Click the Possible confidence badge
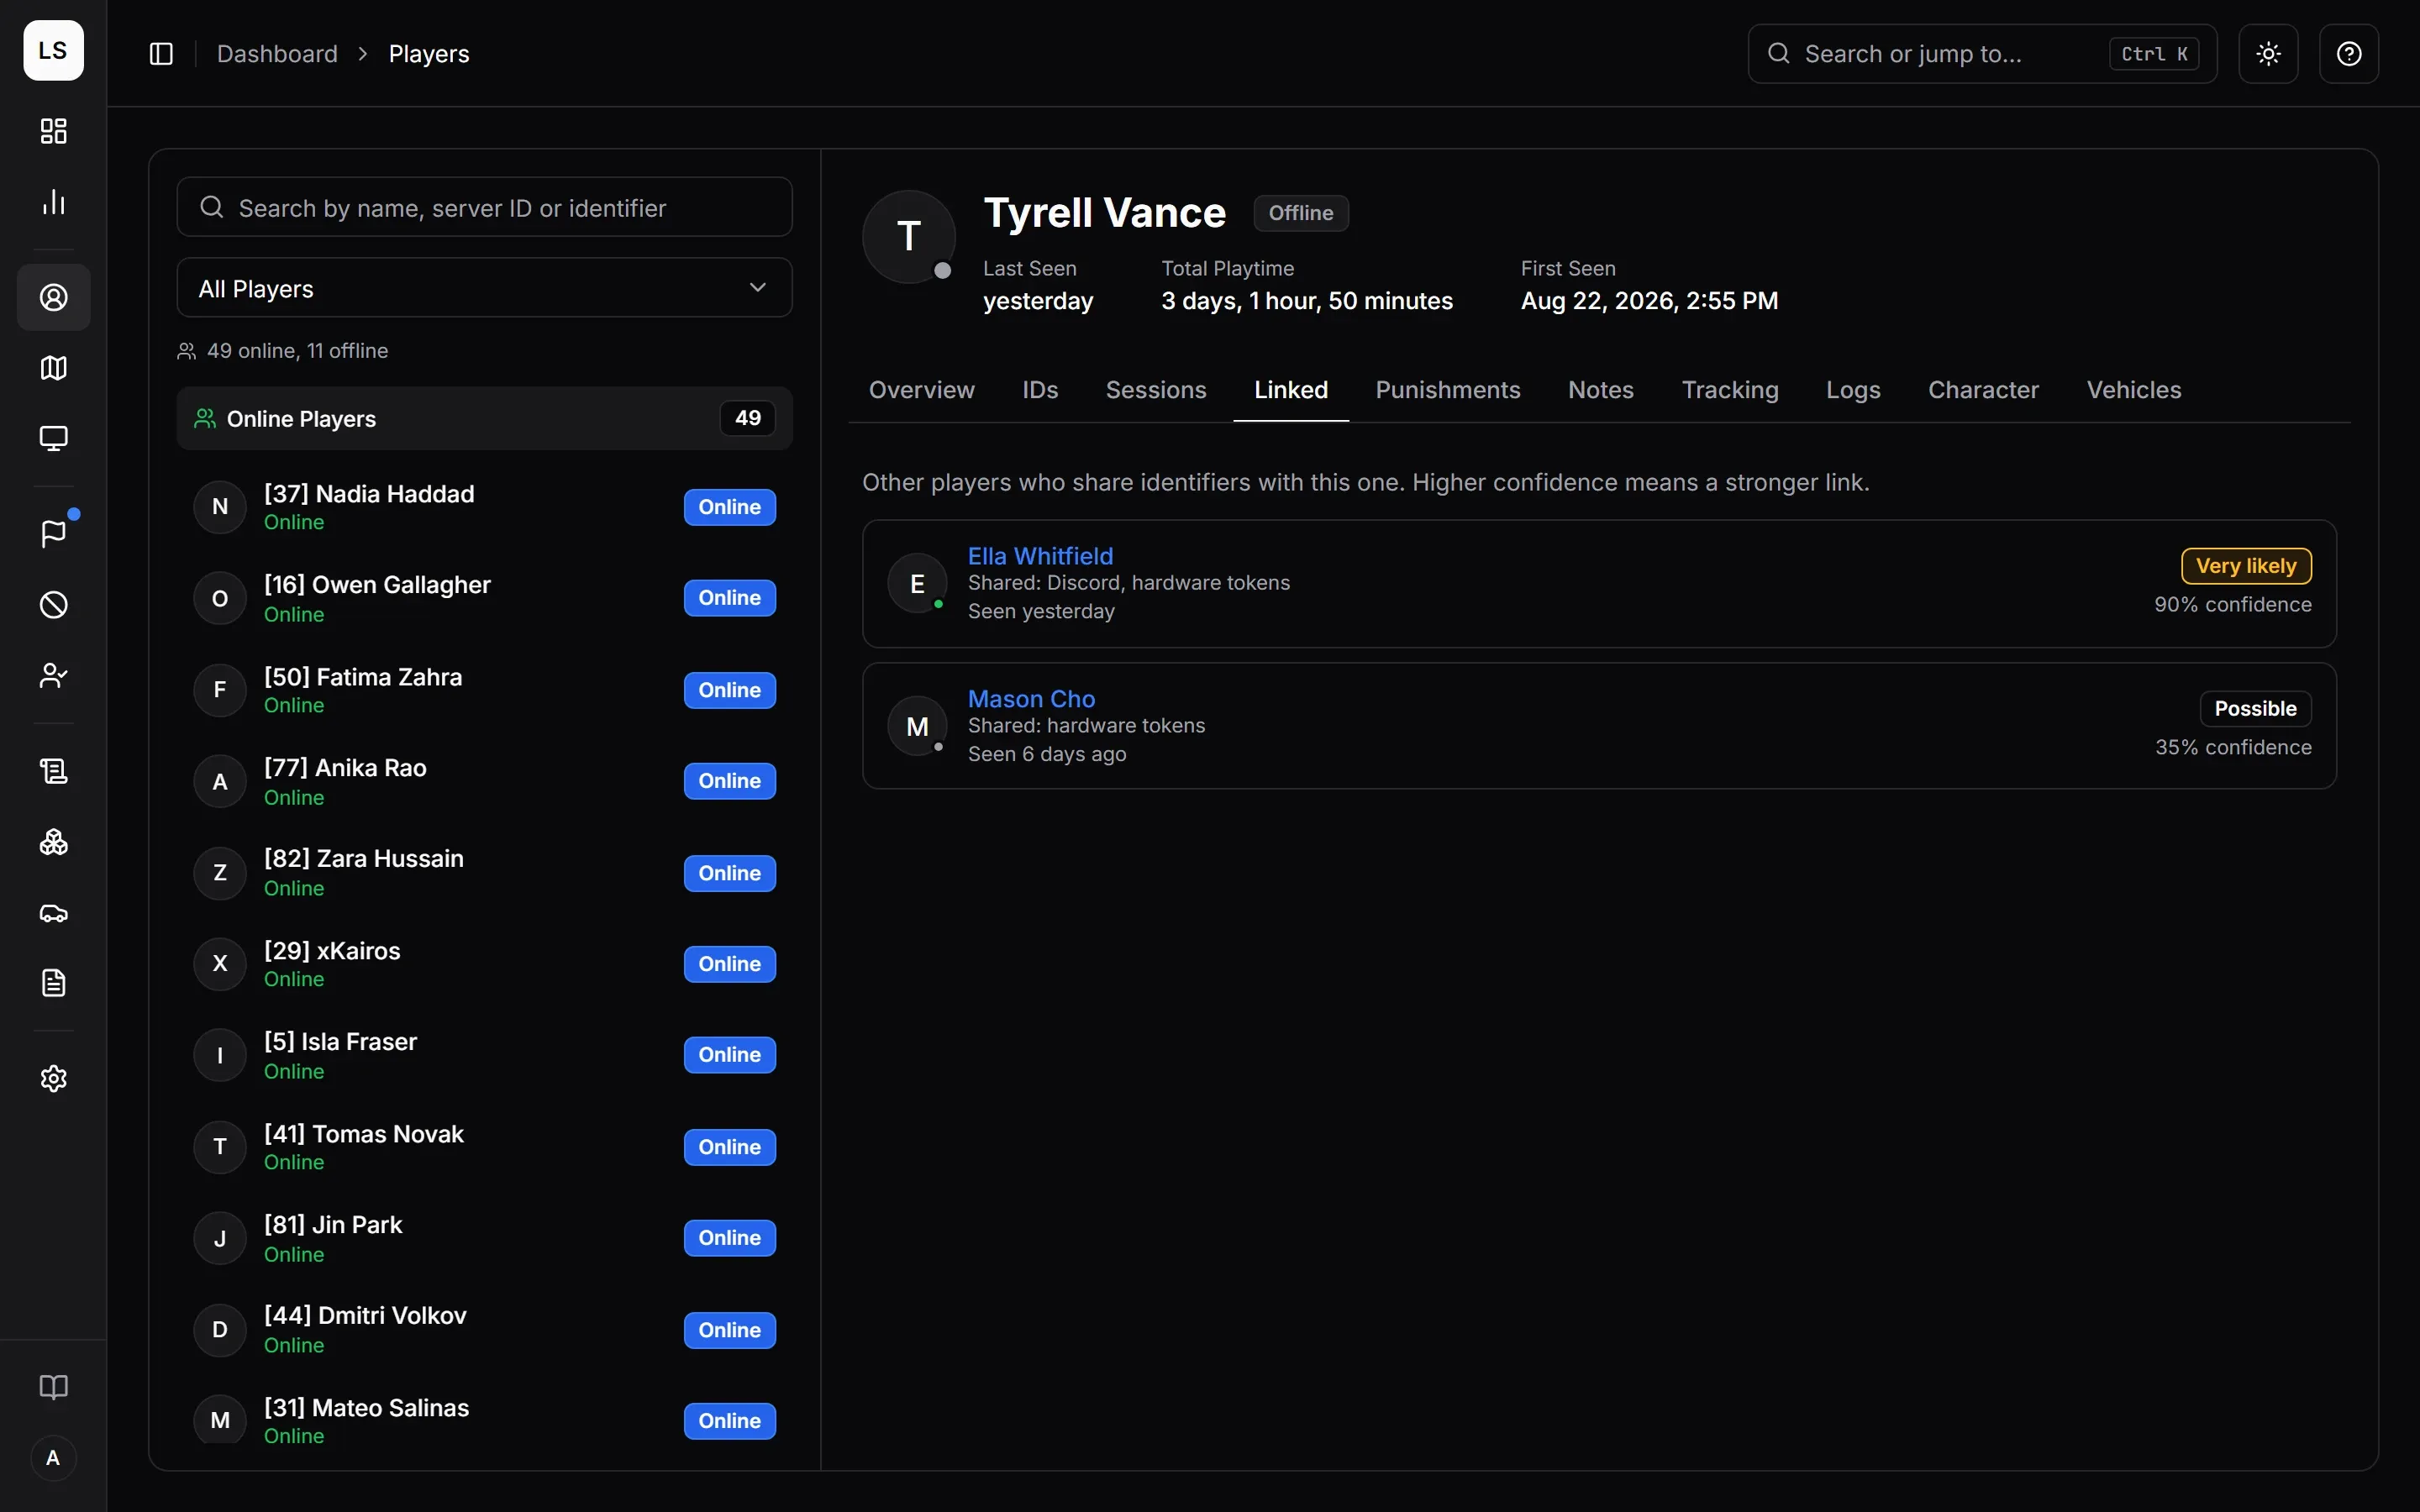2420x1512 pixels. pos(2255,709)
